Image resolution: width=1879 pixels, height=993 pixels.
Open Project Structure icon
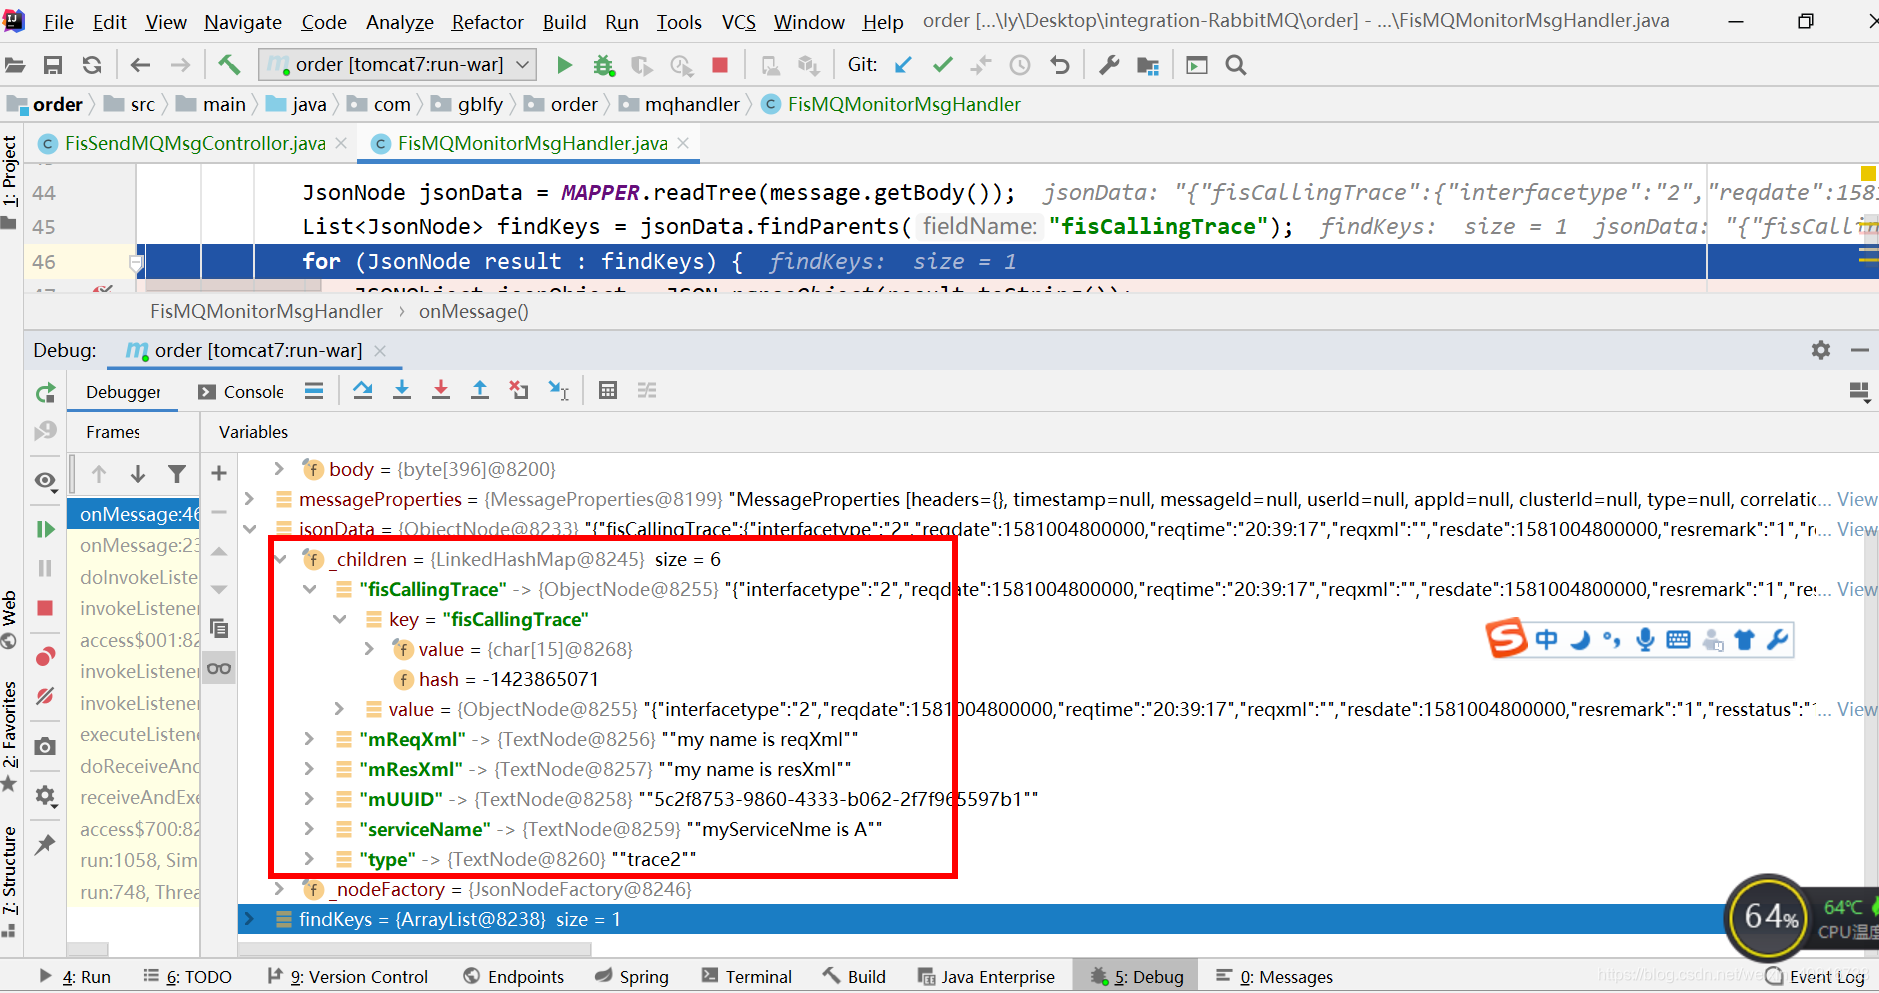click(x=1148, y=65)
